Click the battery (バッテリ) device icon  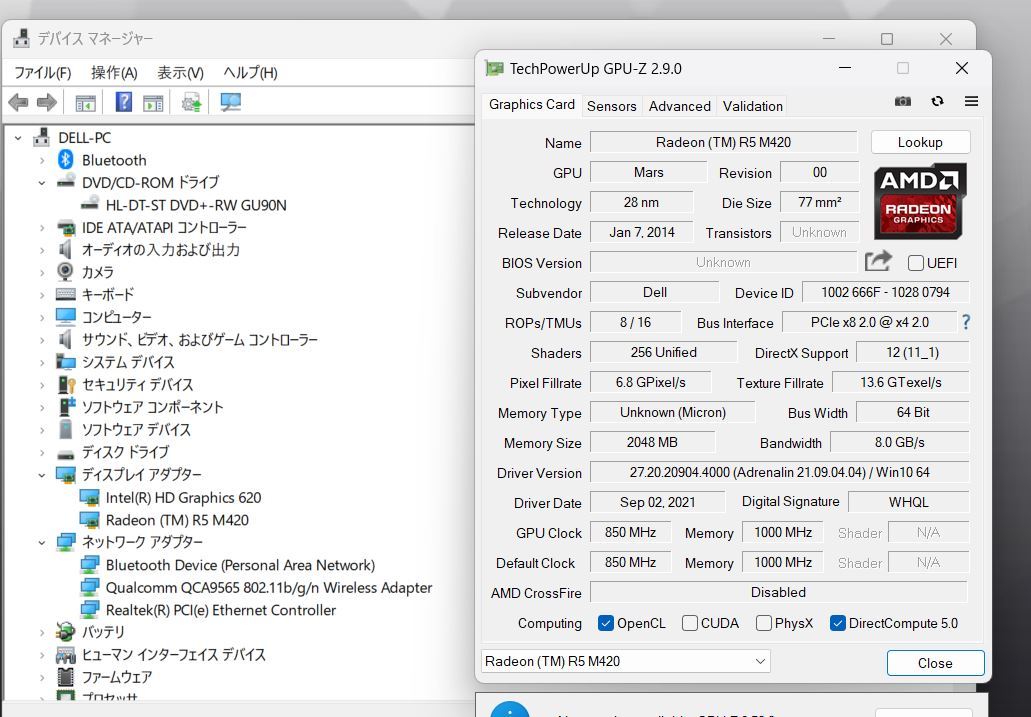(65, 631)
